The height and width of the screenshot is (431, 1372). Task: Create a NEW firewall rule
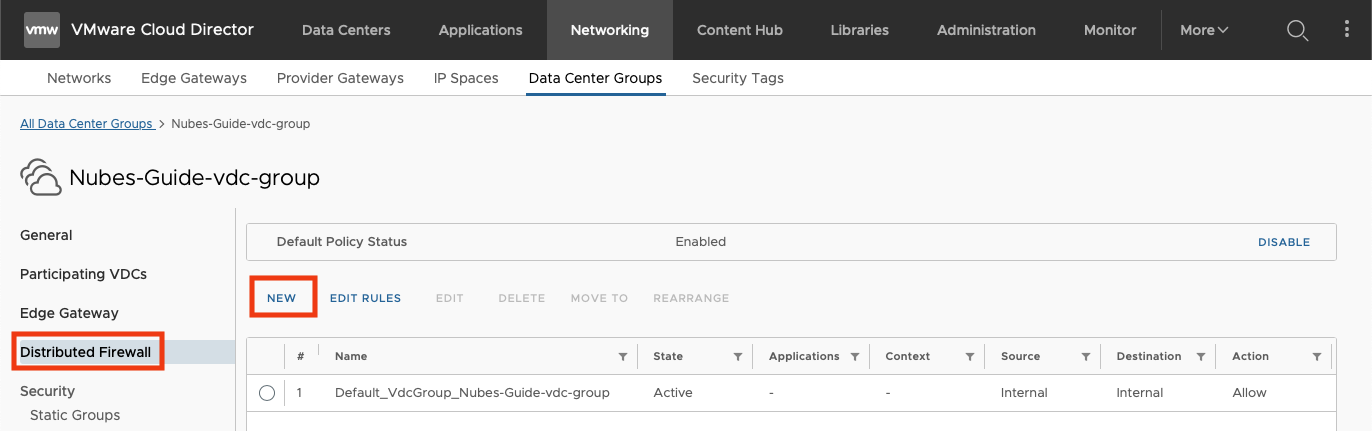[282, 298]
